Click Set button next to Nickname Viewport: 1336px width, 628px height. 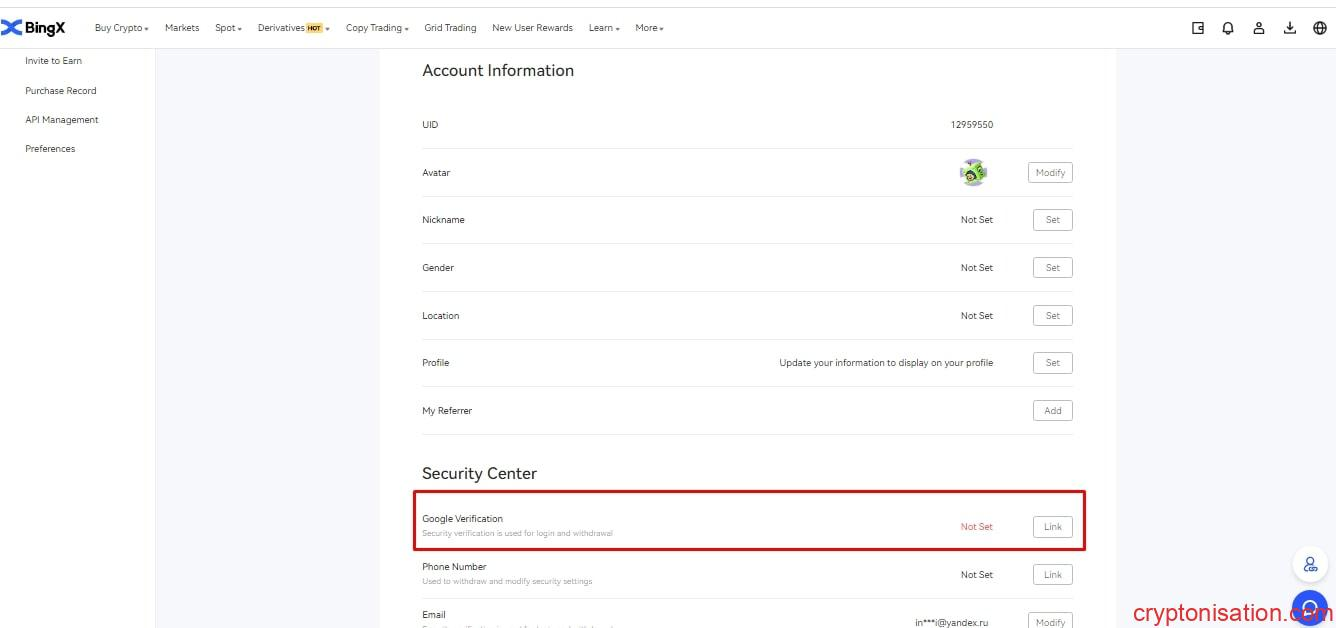tap(1052, 220)
